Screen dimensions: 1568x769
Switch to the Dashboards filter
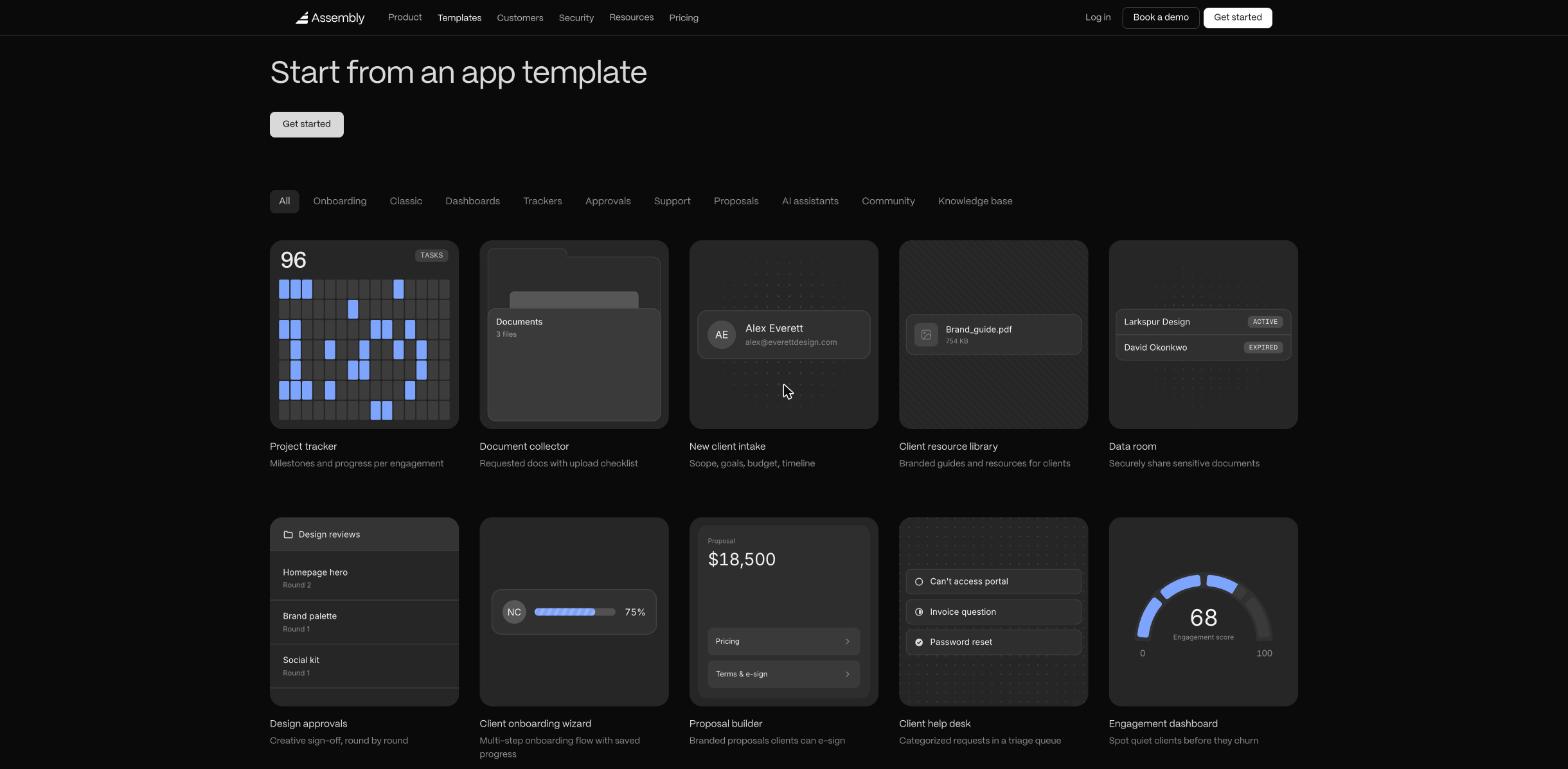click(472, 201)
